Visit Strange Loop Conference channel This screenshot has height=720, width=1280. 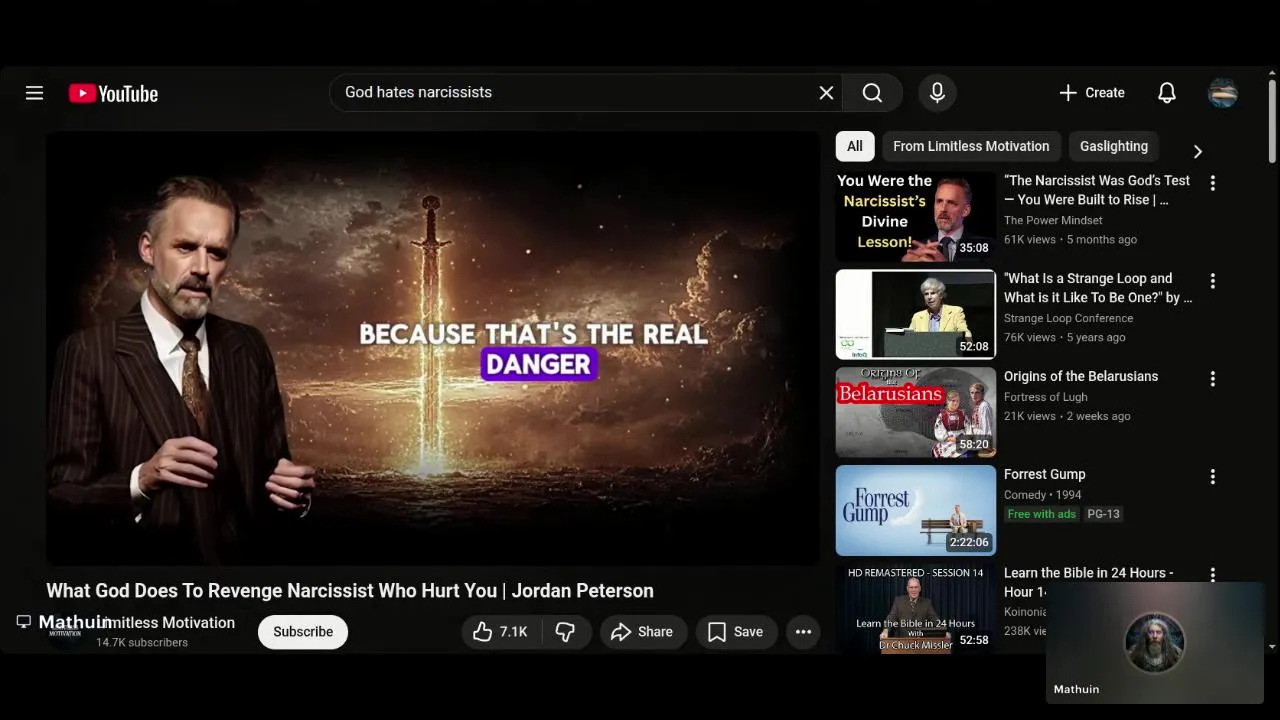click(1068, 318)
